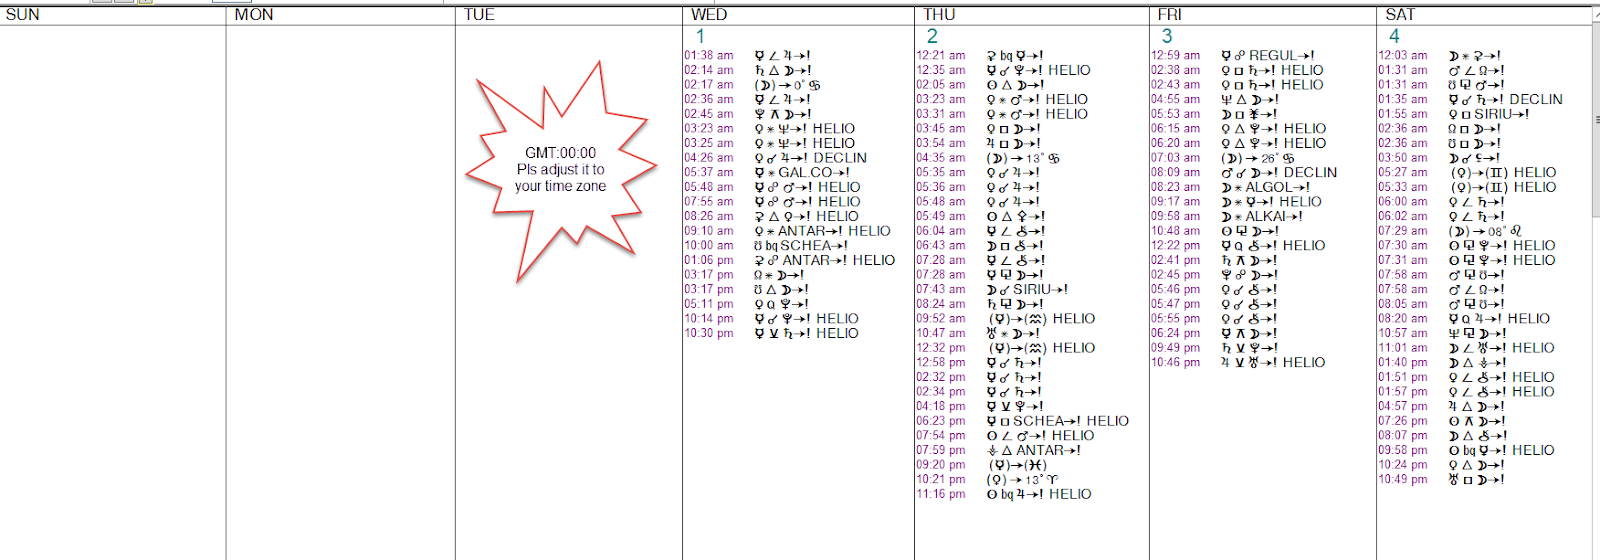The height and width of the screenshot is (560, 1600).
Task: Select Wednesday's 04:26 am DECLIN event
Action: 775,158
